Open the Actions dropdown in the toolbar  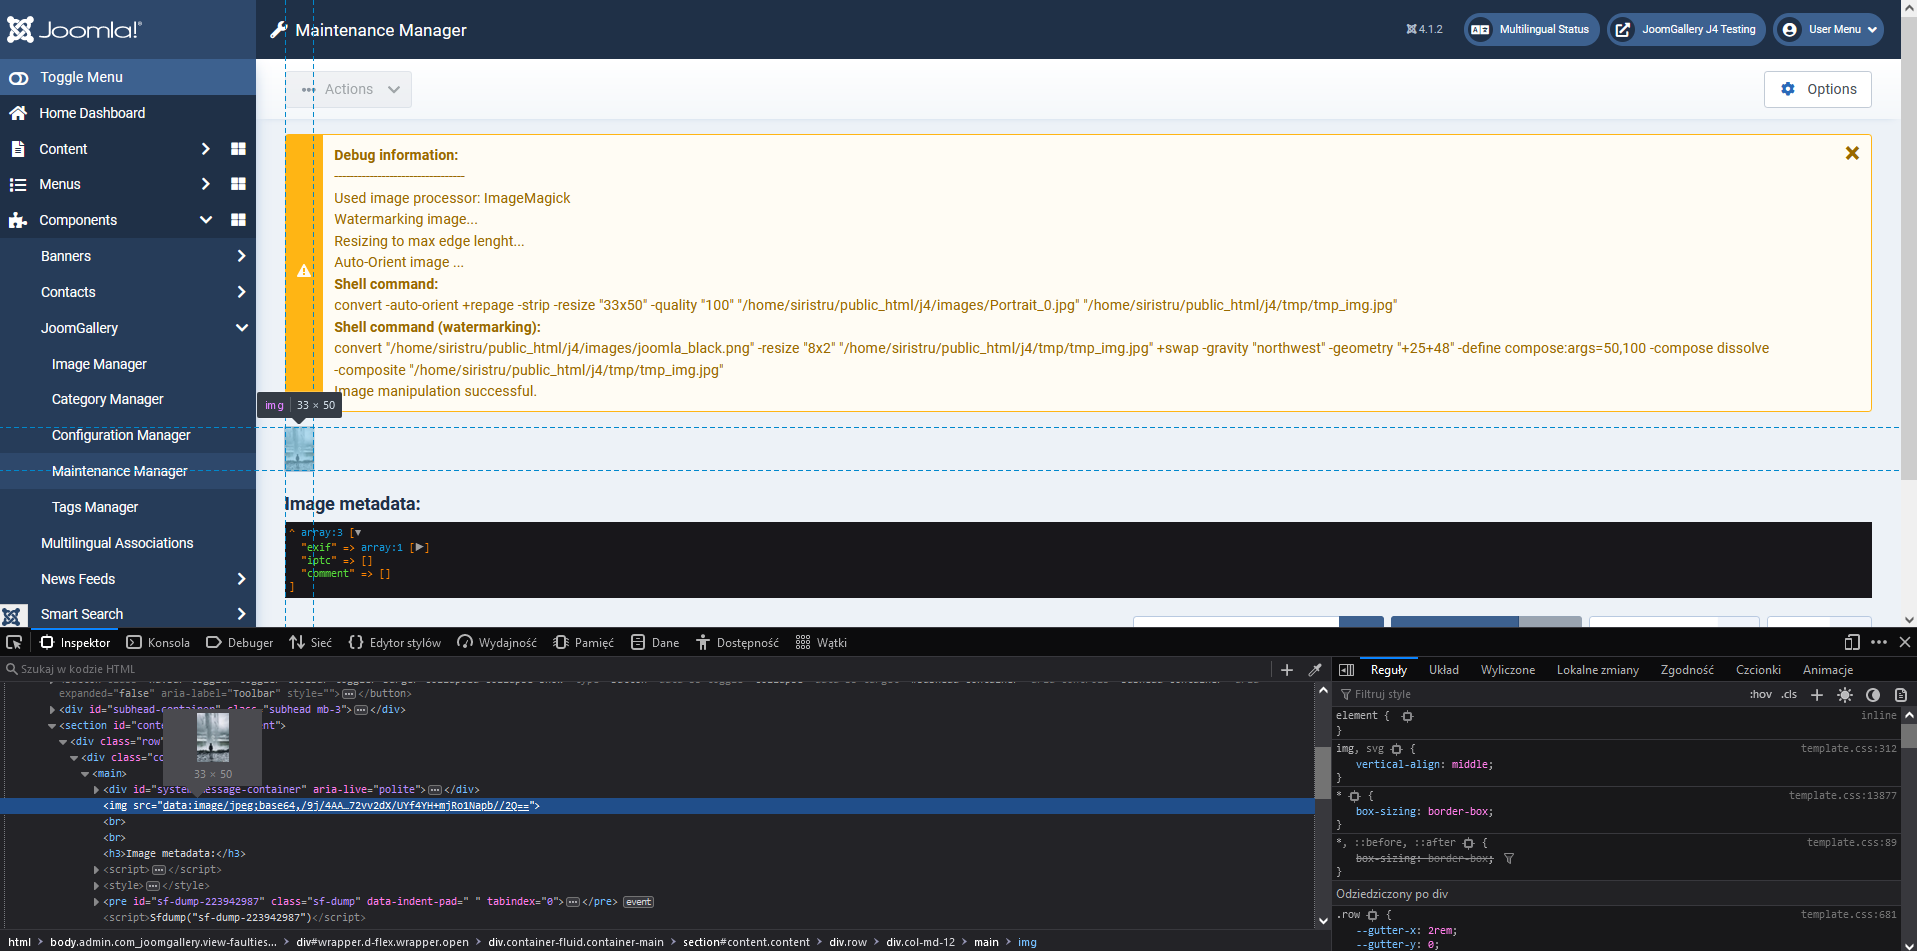[x=349, y=89]
